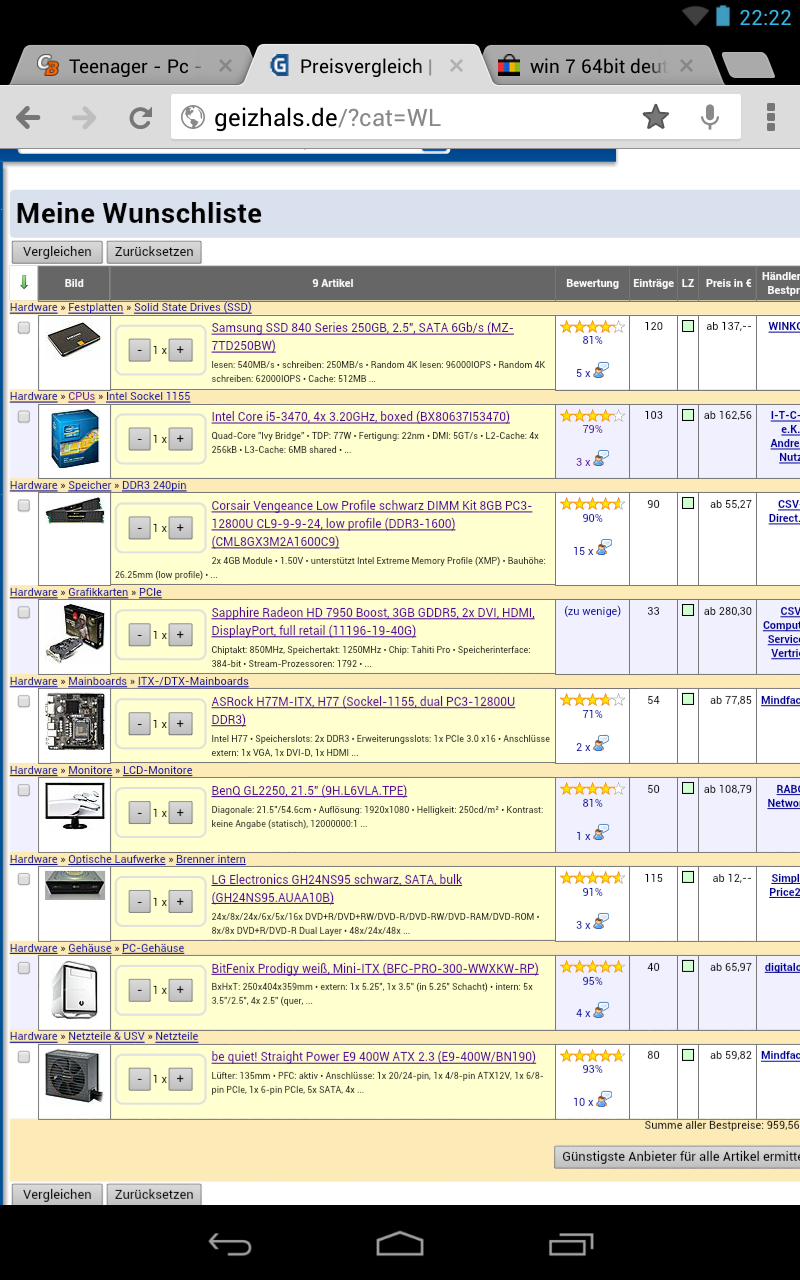Close the Preisvergleich tab
800x1280 pixels.
click(x=456, y=66)
